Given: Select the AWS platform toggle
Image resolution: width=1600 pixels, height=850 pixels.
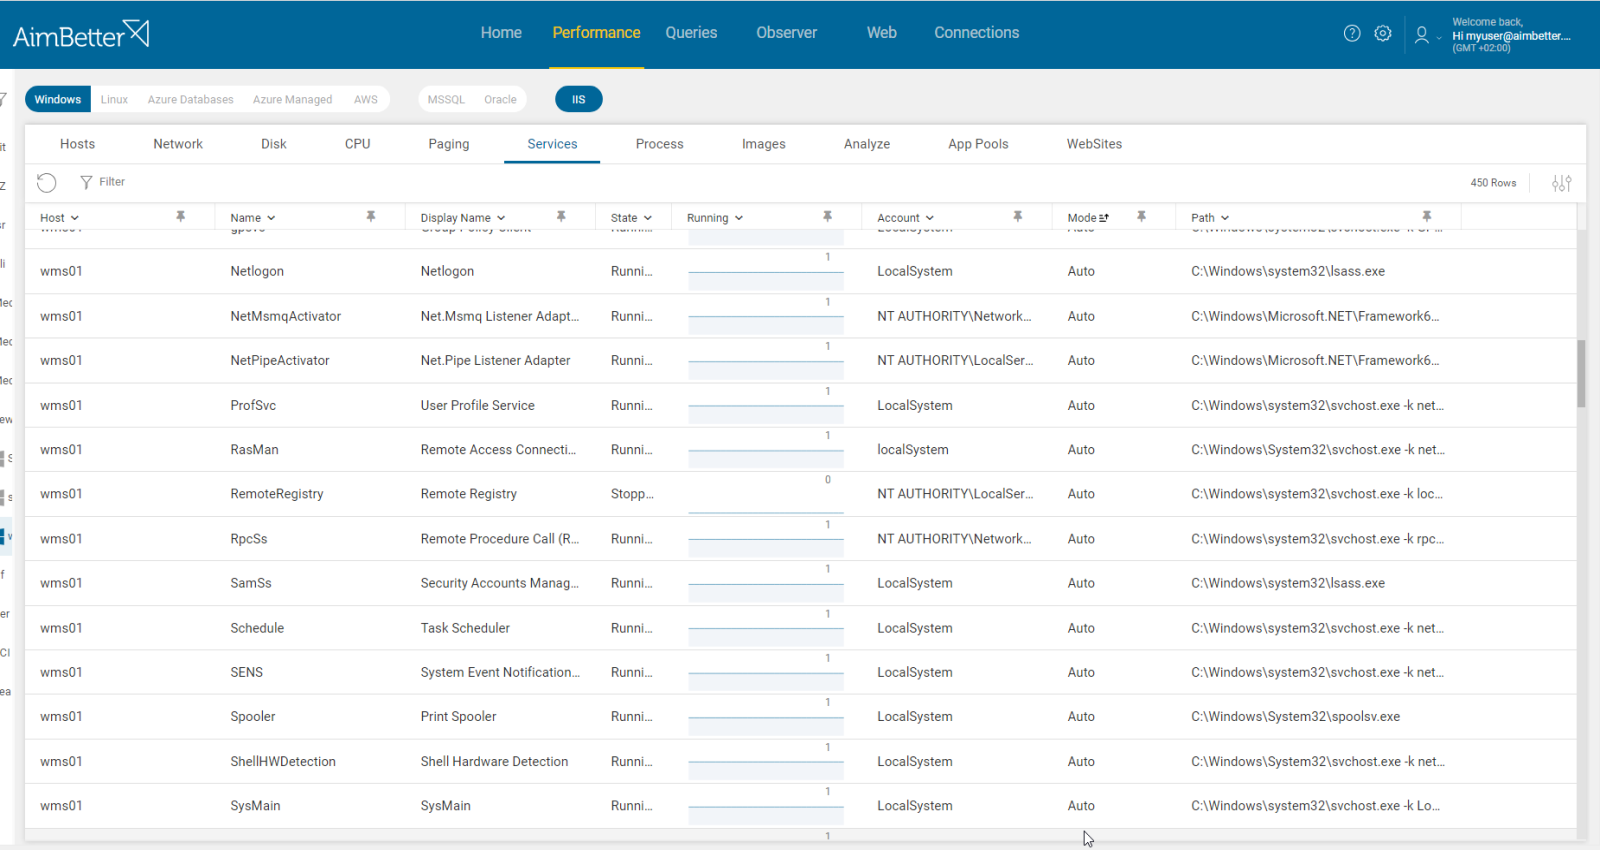Looking at the screenshot, I should pos(366,99).
